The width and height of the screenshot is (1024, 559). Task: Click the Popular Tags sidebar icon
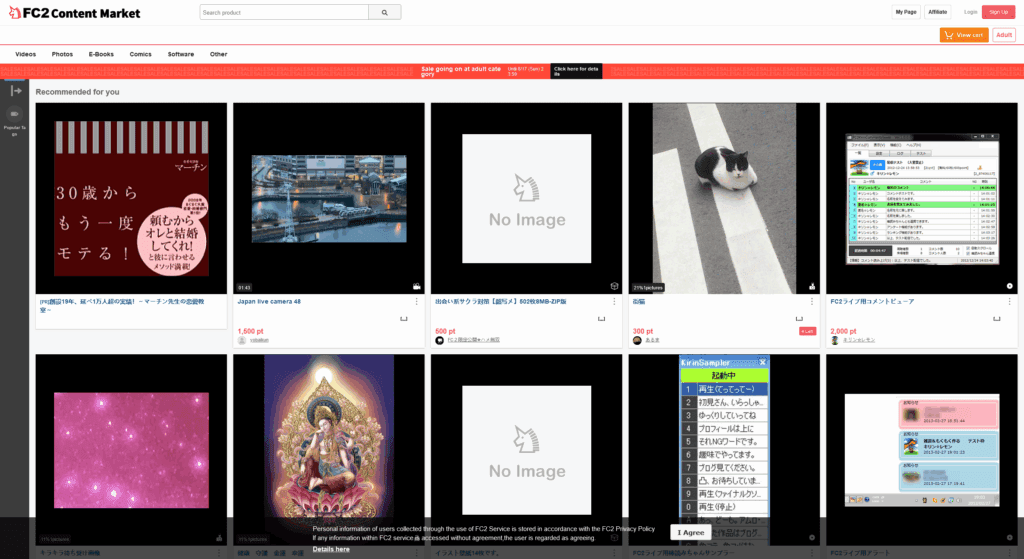coord(14,114)
